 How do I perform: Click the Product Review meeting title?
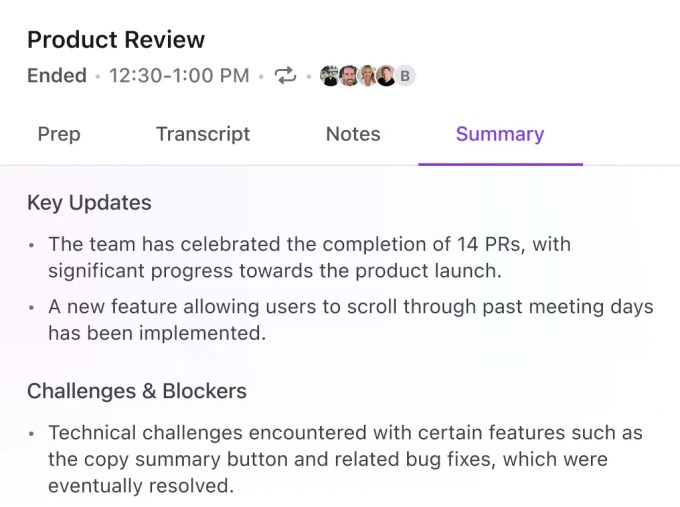tap(116, 40)
